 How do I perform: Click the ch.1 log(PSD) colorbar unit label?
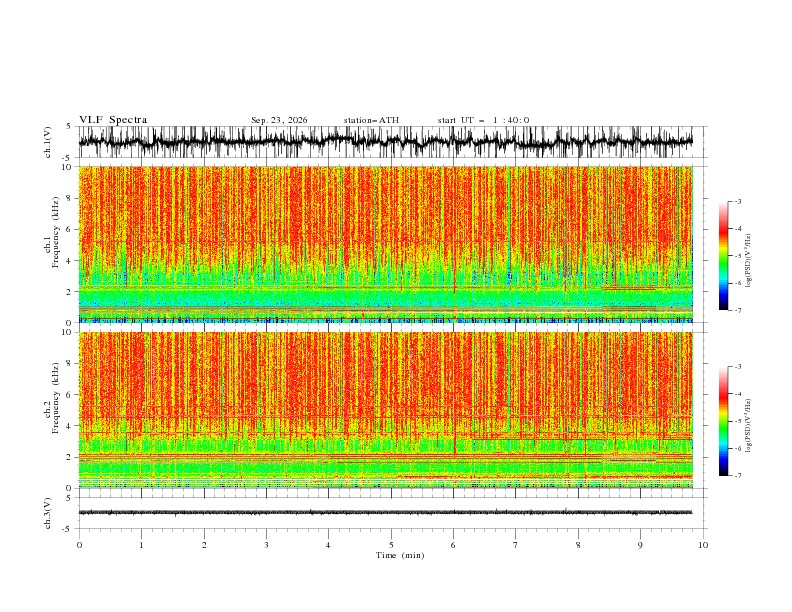(749, 261)
